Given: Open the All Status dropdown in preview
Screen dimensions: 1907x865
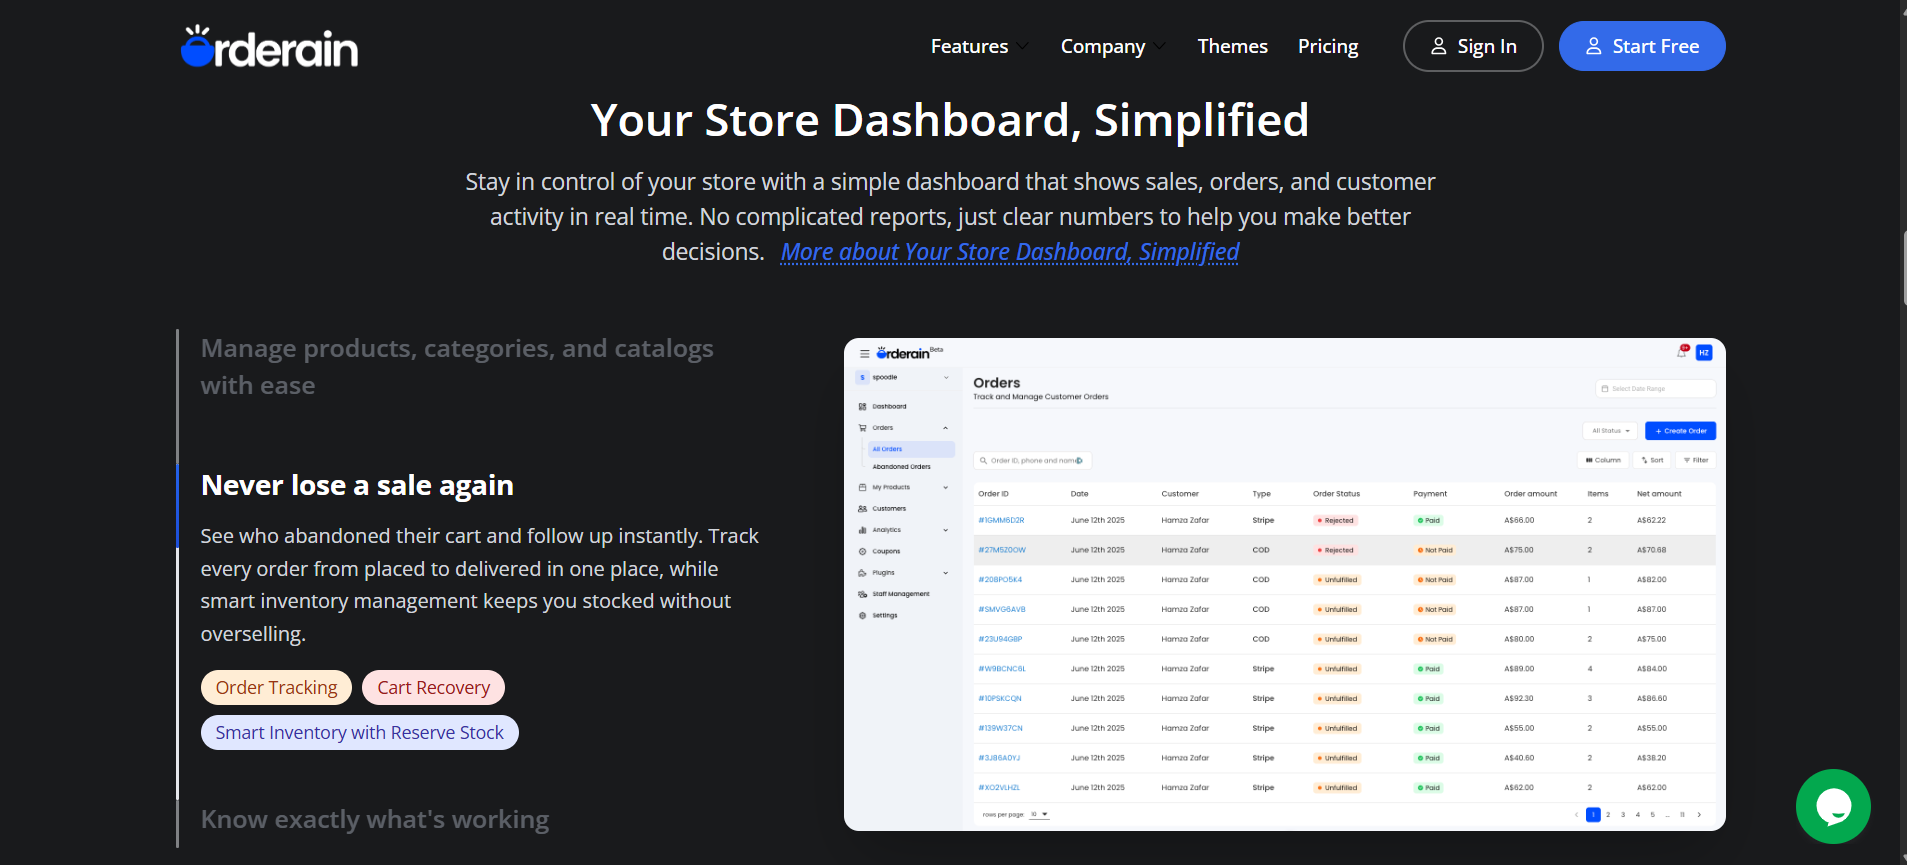Looking at the screenshot, I should 1610,431.
